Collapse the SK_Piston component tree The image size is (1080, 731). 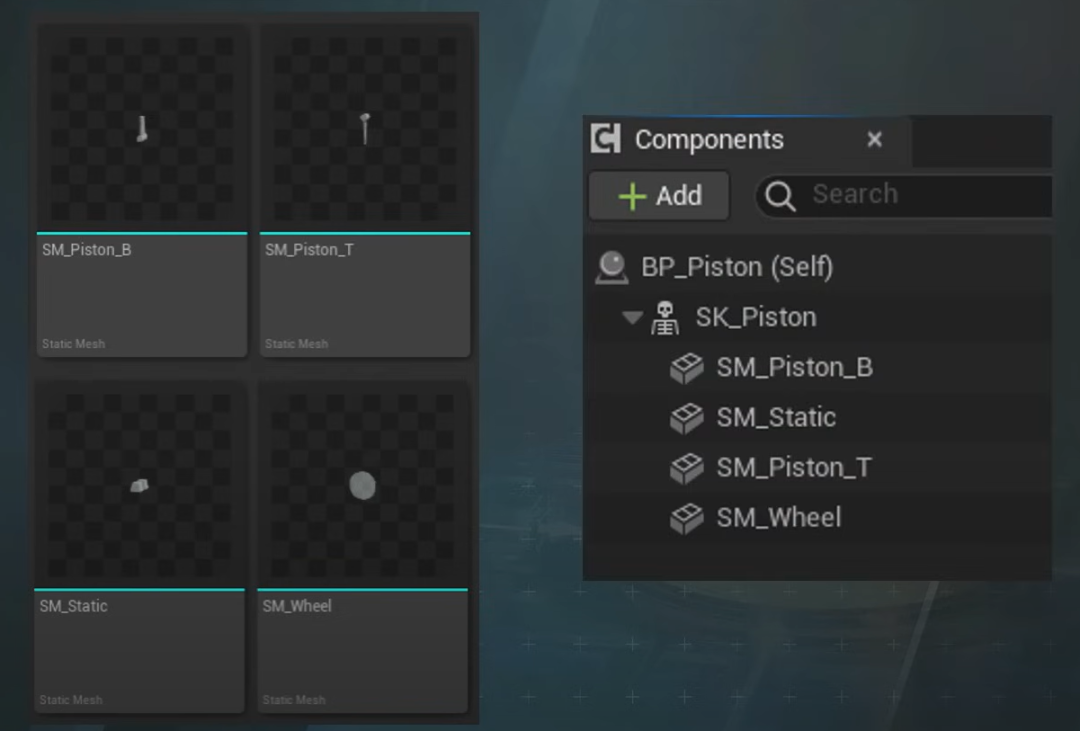point(632,317)
